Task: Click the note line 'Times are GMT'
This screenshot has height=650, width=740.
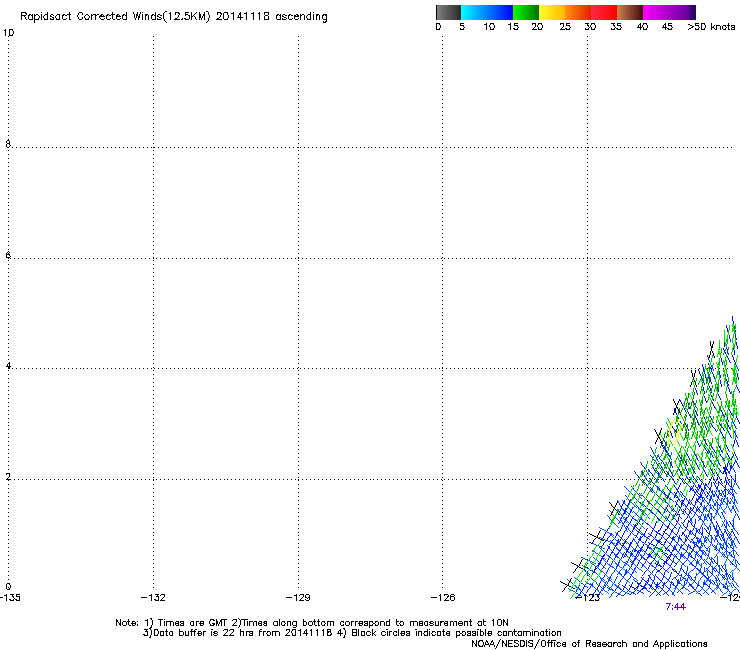Action: point(193,623)
